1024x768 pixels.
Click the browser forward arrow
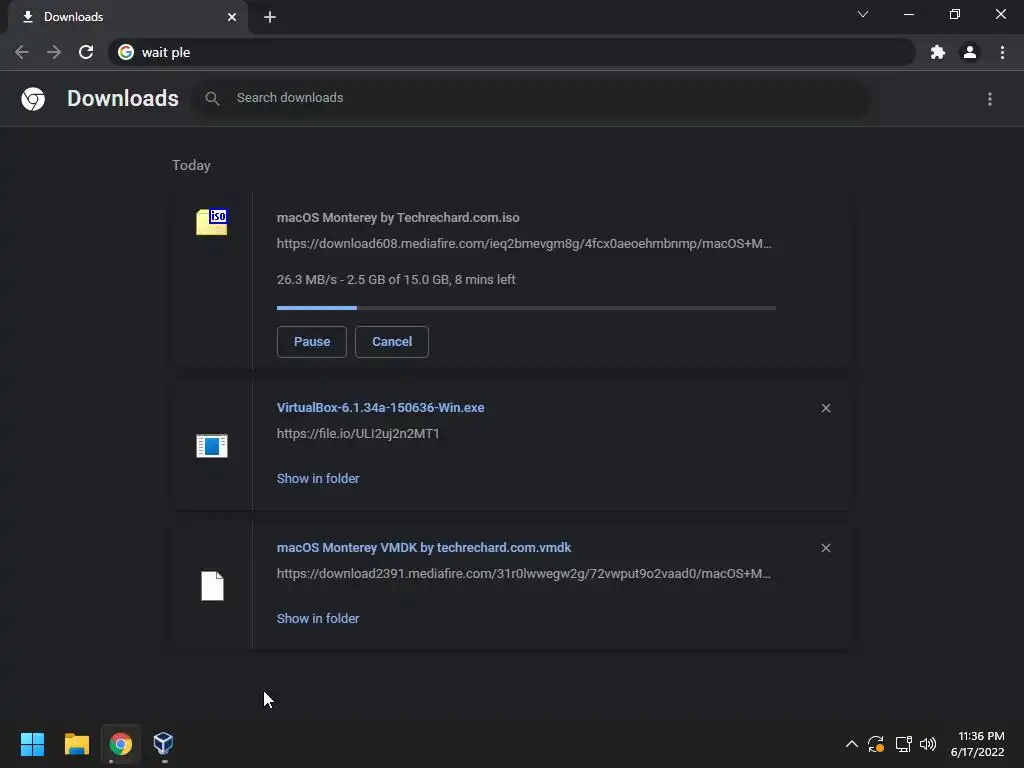coord(54,52)
